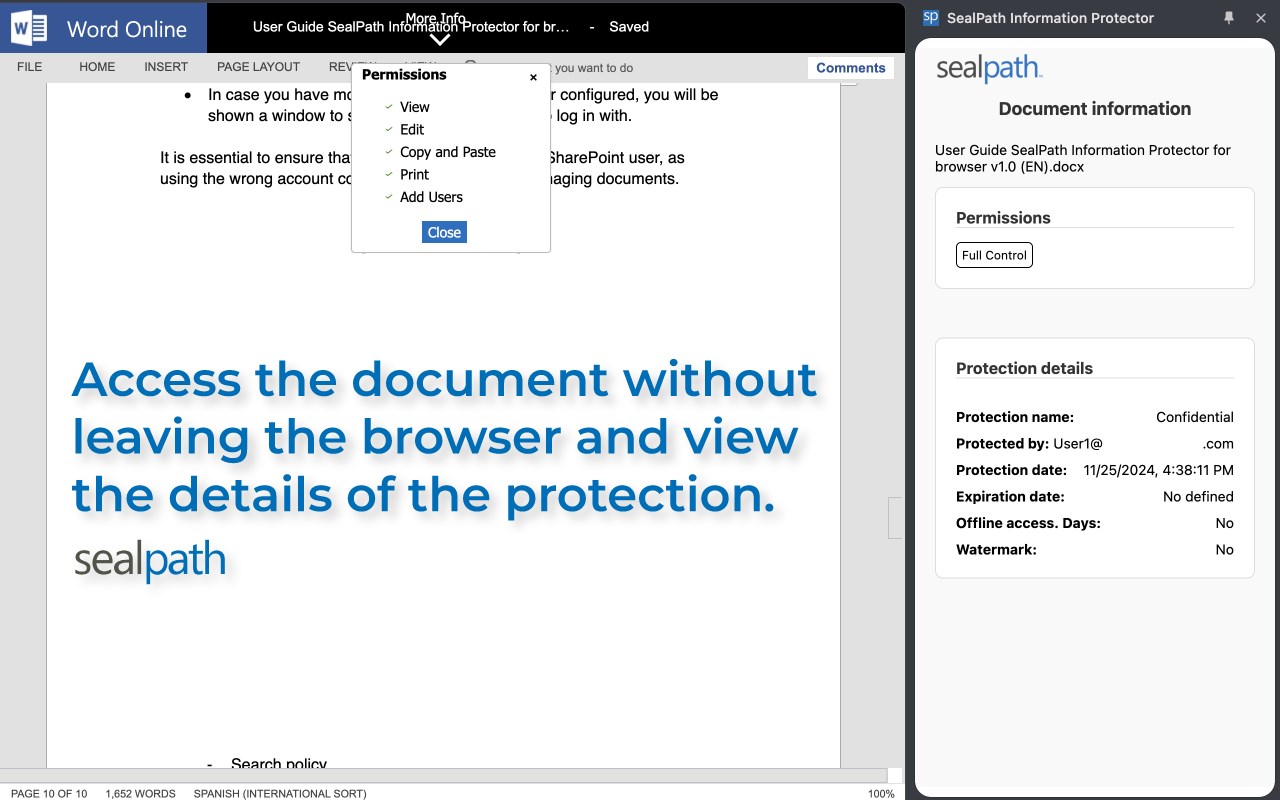
Task: Click the SPANISH (INTERNATIONAL SORT) language indicator
Action: tap(280, 793)
